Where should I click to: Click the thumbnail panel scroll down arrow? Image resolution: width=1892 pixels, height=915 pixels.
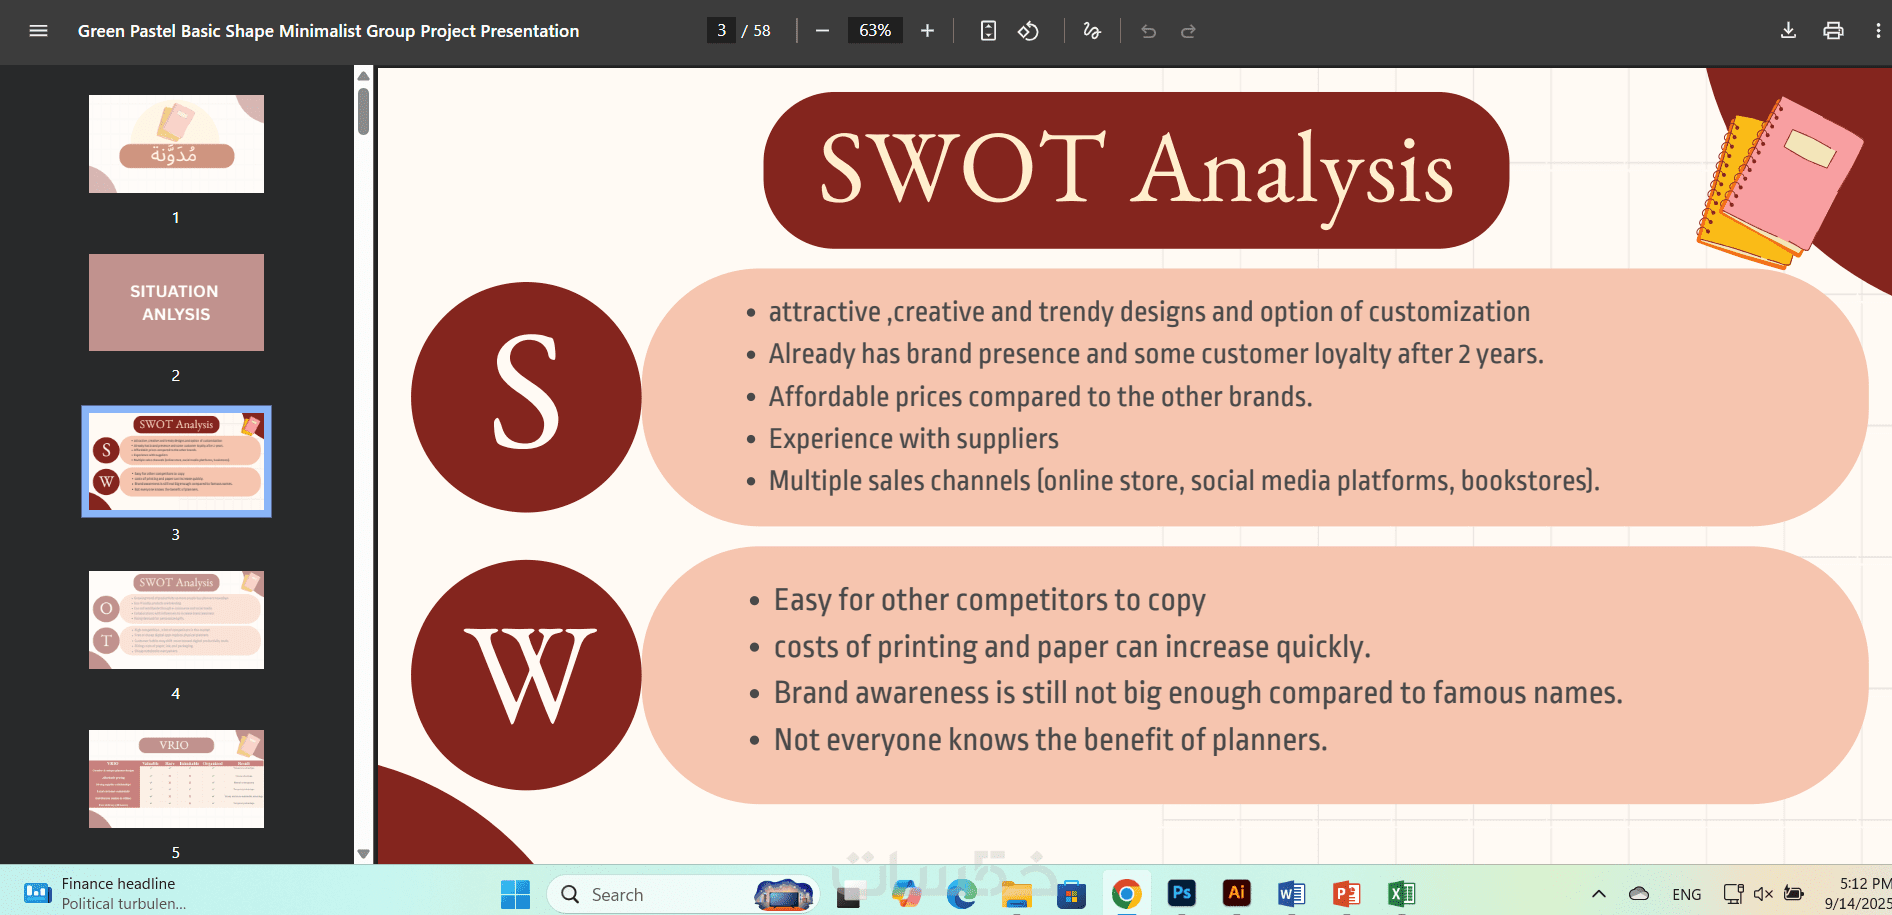click(x=364, y=854)
